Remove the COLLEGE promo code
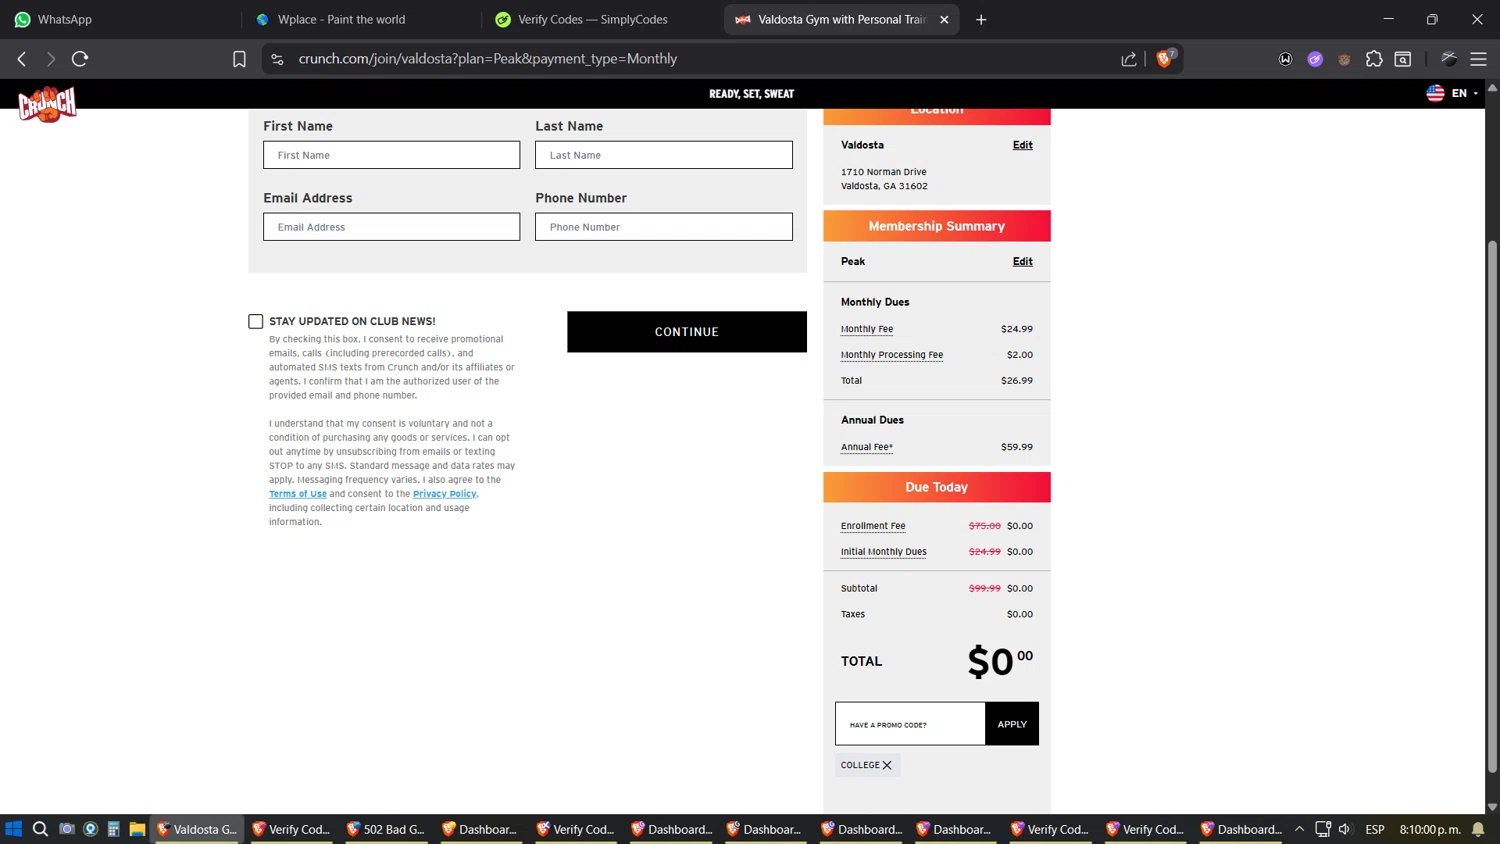Image resolution: width=1500 pixels, height=844 pixels. (x=887, y=765)
